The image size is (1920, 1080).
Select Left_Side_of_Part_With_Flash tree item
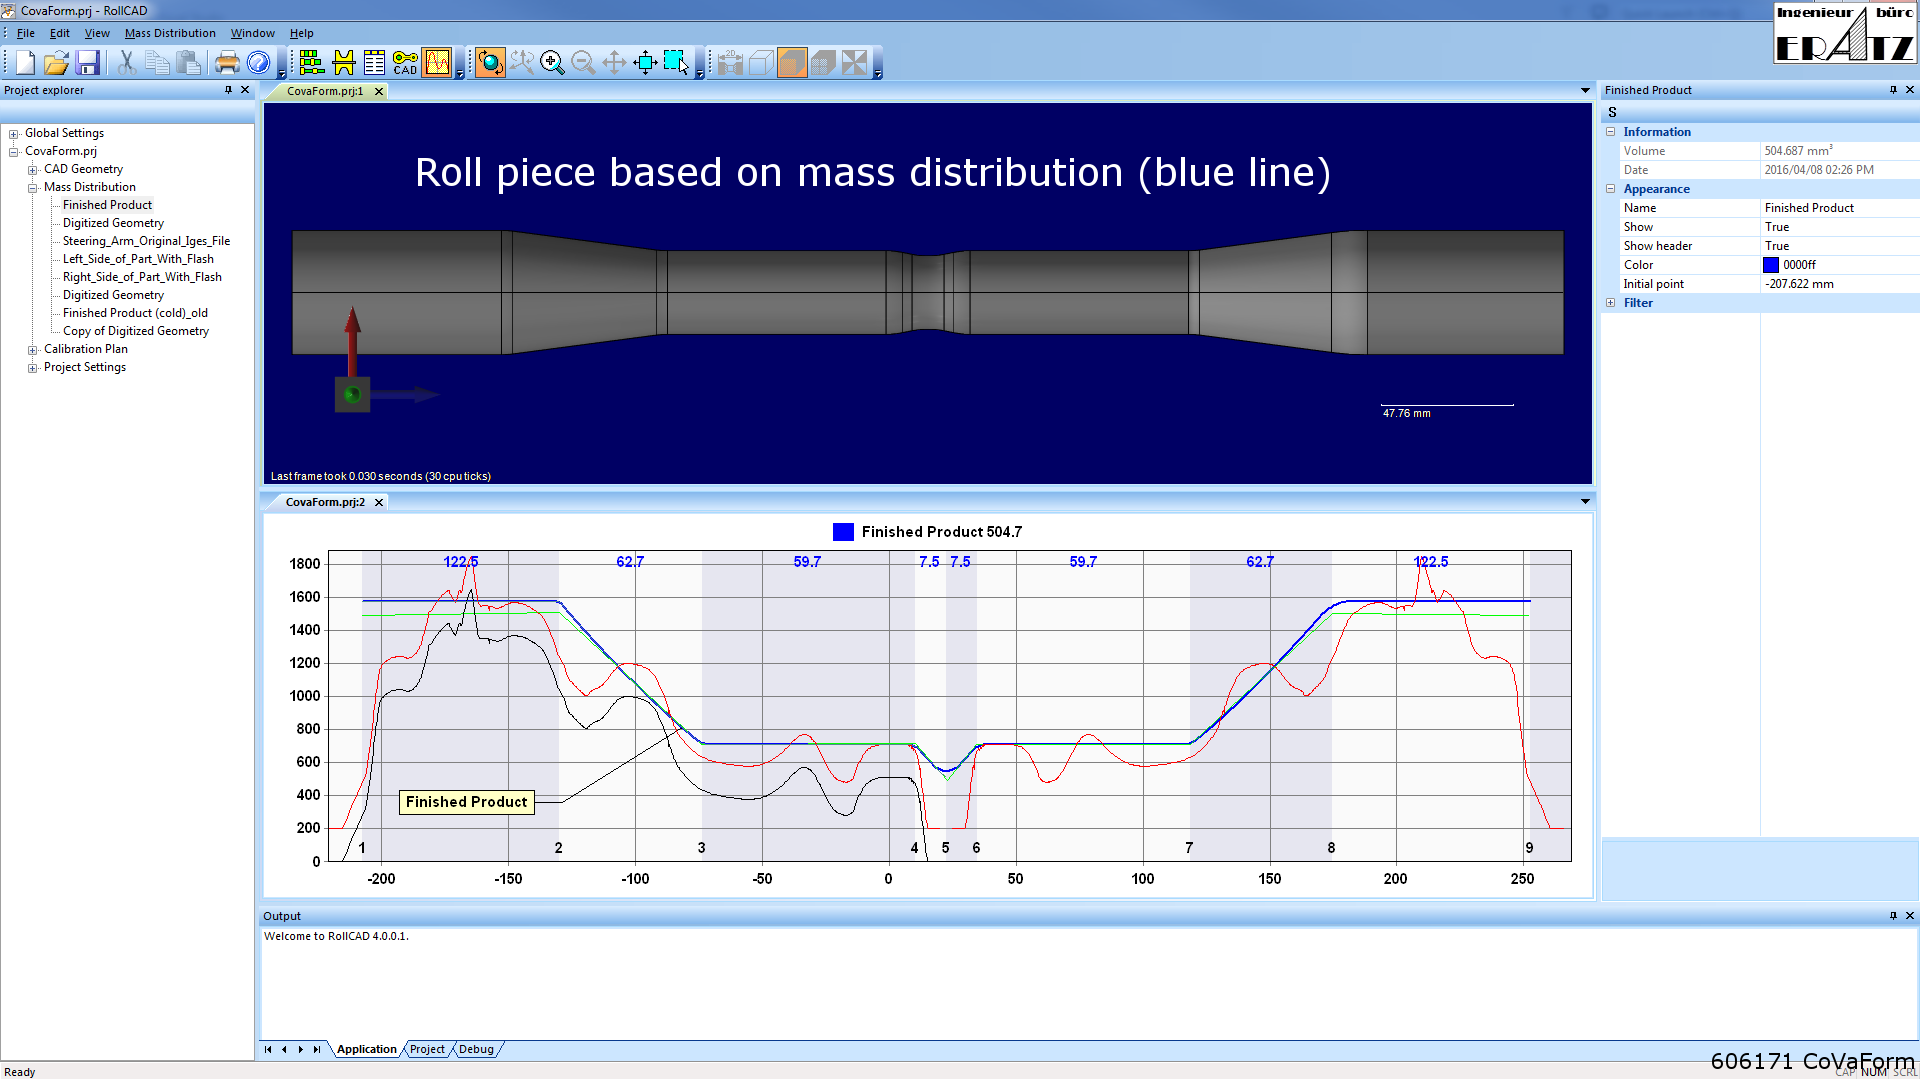pos(138,259)
